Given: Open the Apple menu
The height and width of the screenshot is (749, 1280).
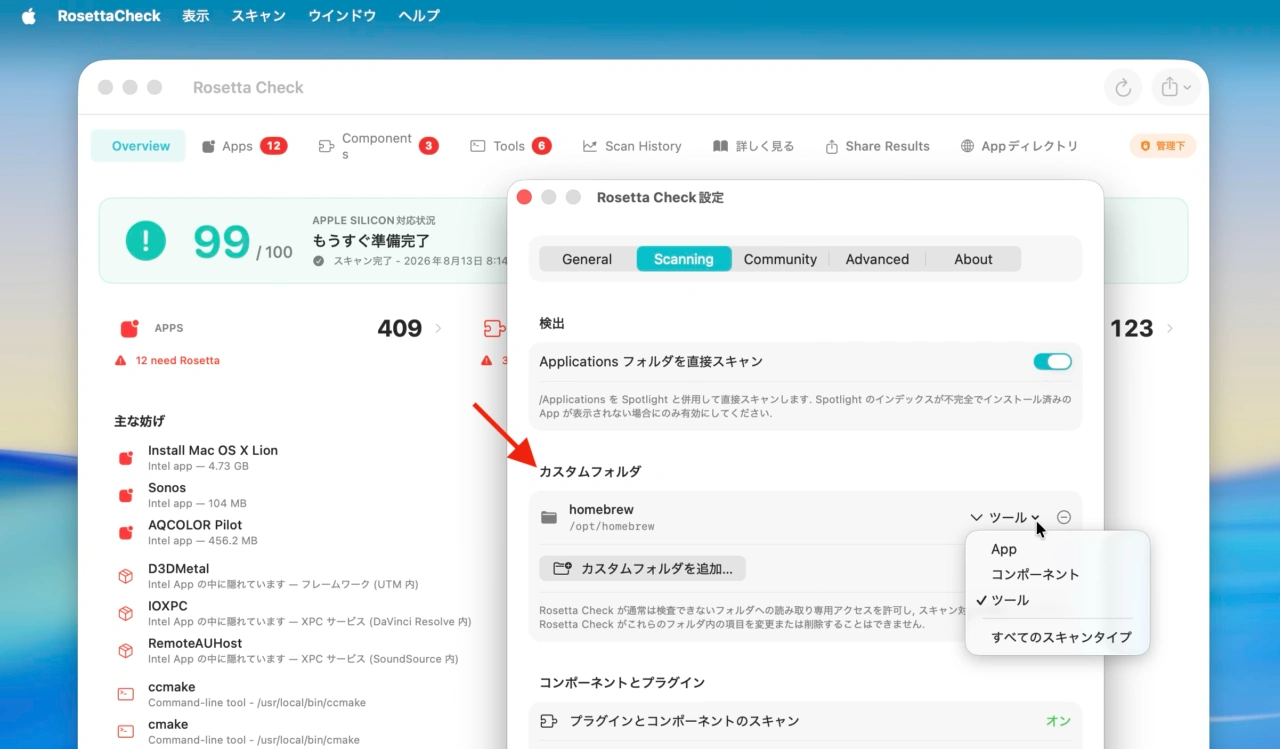Looking at the screenshot, I should (28, 16).
